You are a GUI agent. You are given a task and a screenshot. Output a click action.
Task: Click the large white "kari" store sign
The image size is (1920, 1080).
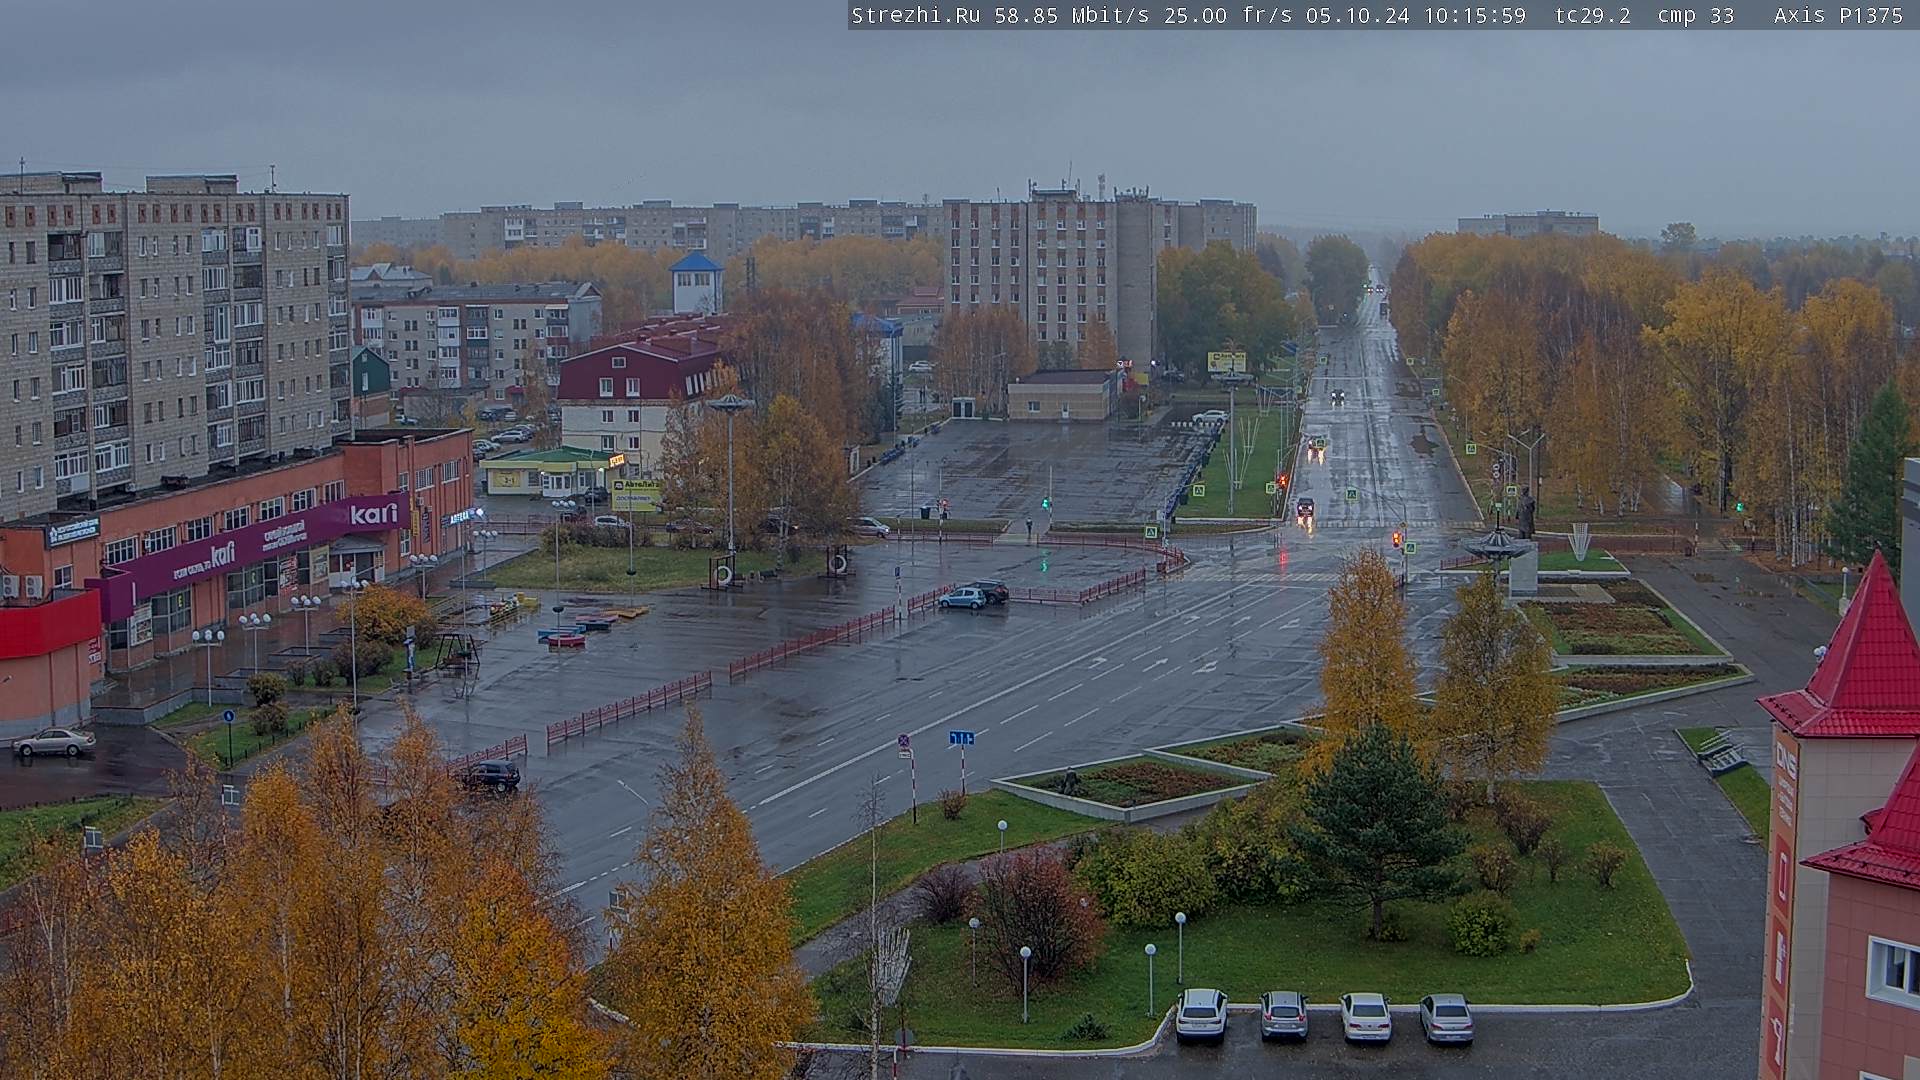(x=374, y=514)
